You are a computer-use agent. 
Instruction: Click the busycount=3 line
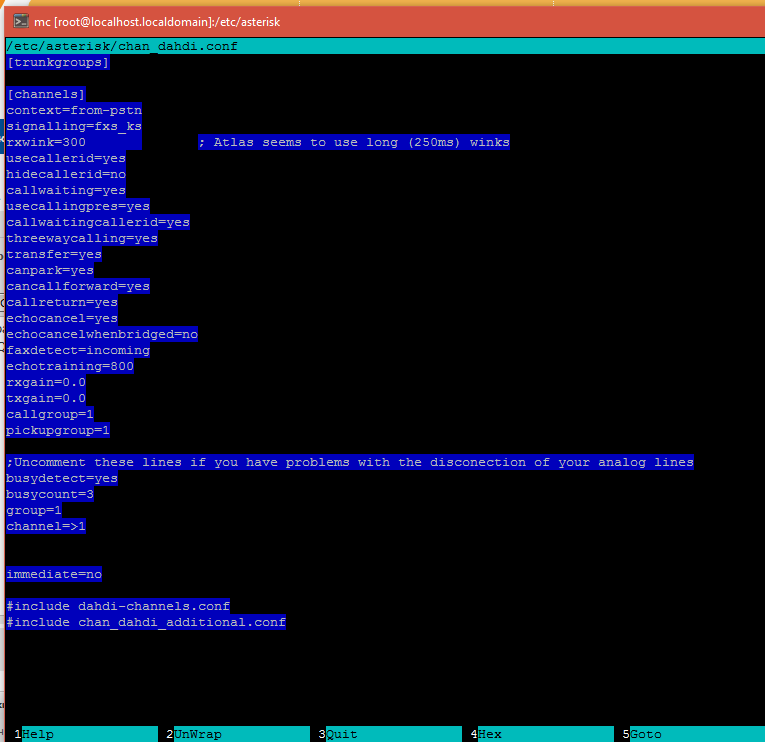coord(50,495)
